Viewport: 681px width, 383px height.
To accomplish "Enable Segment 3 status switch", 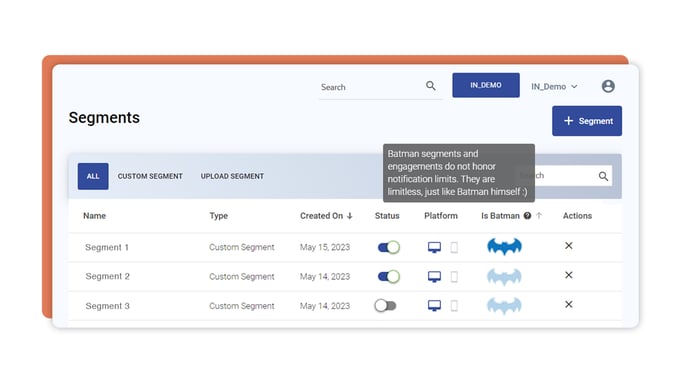I will click(x=386, y=306).
